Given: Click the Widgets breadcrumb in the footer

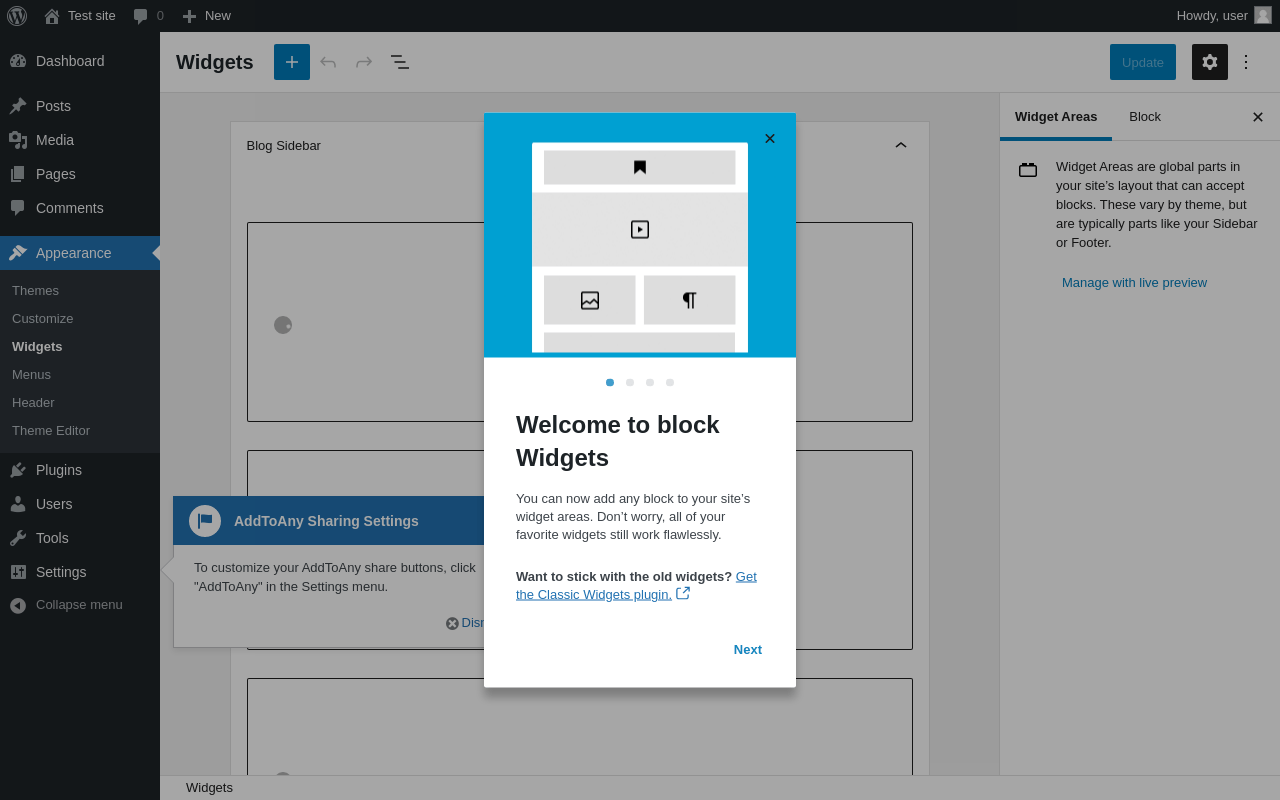Looking at the screenshot, I should click(209, 788).
